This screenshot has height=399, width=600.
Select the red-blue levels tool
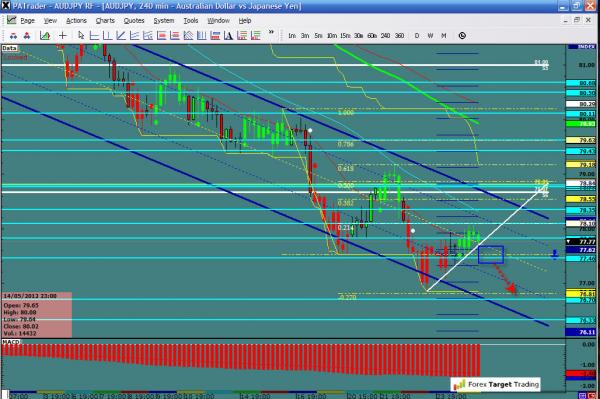click(x=215, y=36)
